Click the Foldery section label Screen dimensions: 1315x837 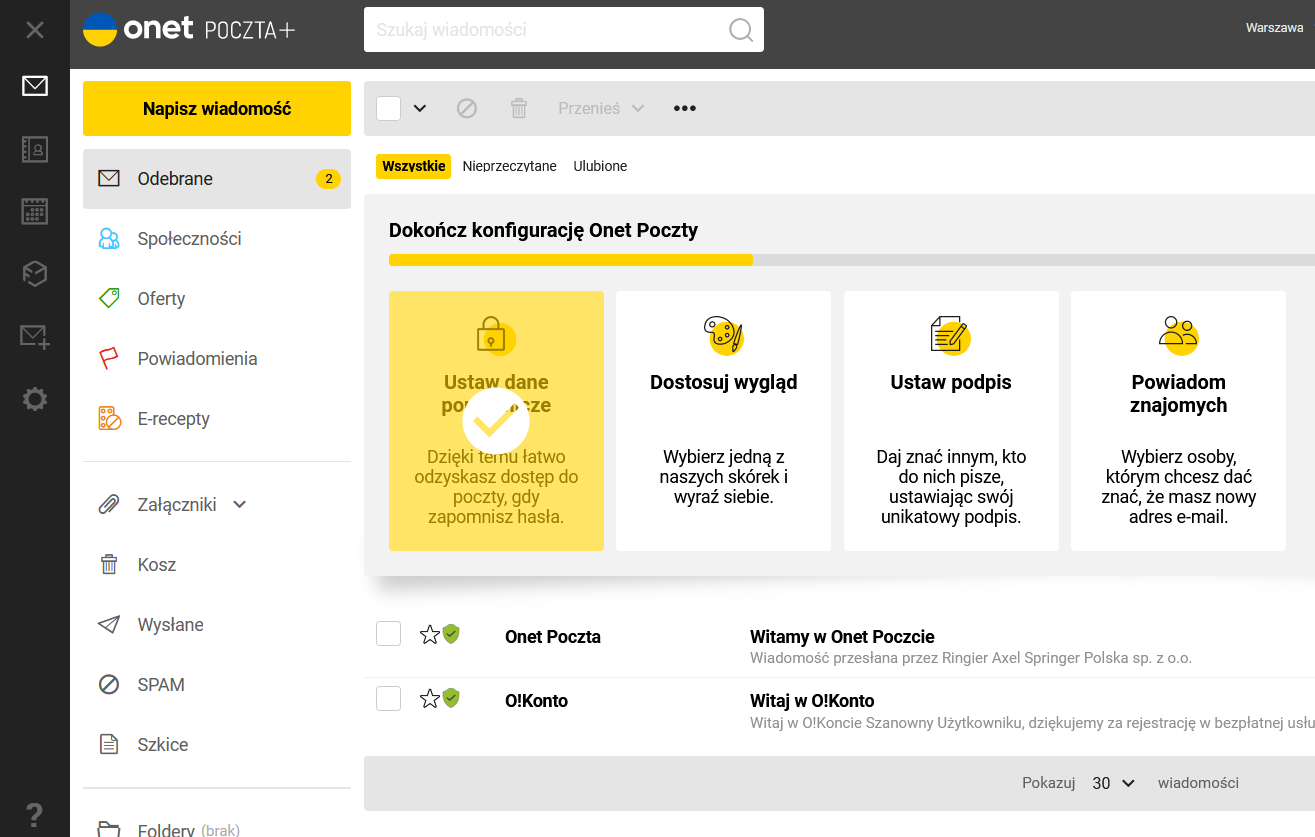(x=166, y=829)
